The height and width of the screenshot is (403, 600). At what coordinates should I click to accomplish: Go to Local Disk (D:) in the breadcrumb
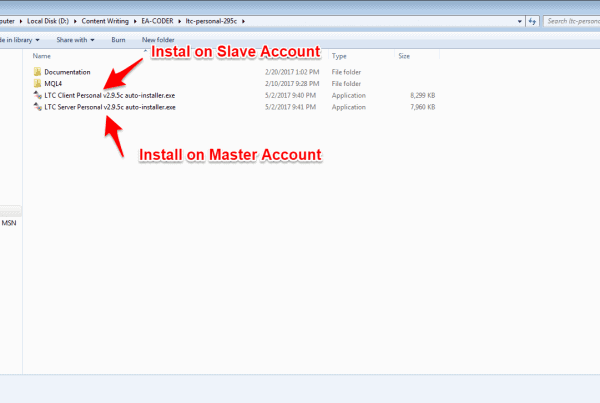point(48,21)
